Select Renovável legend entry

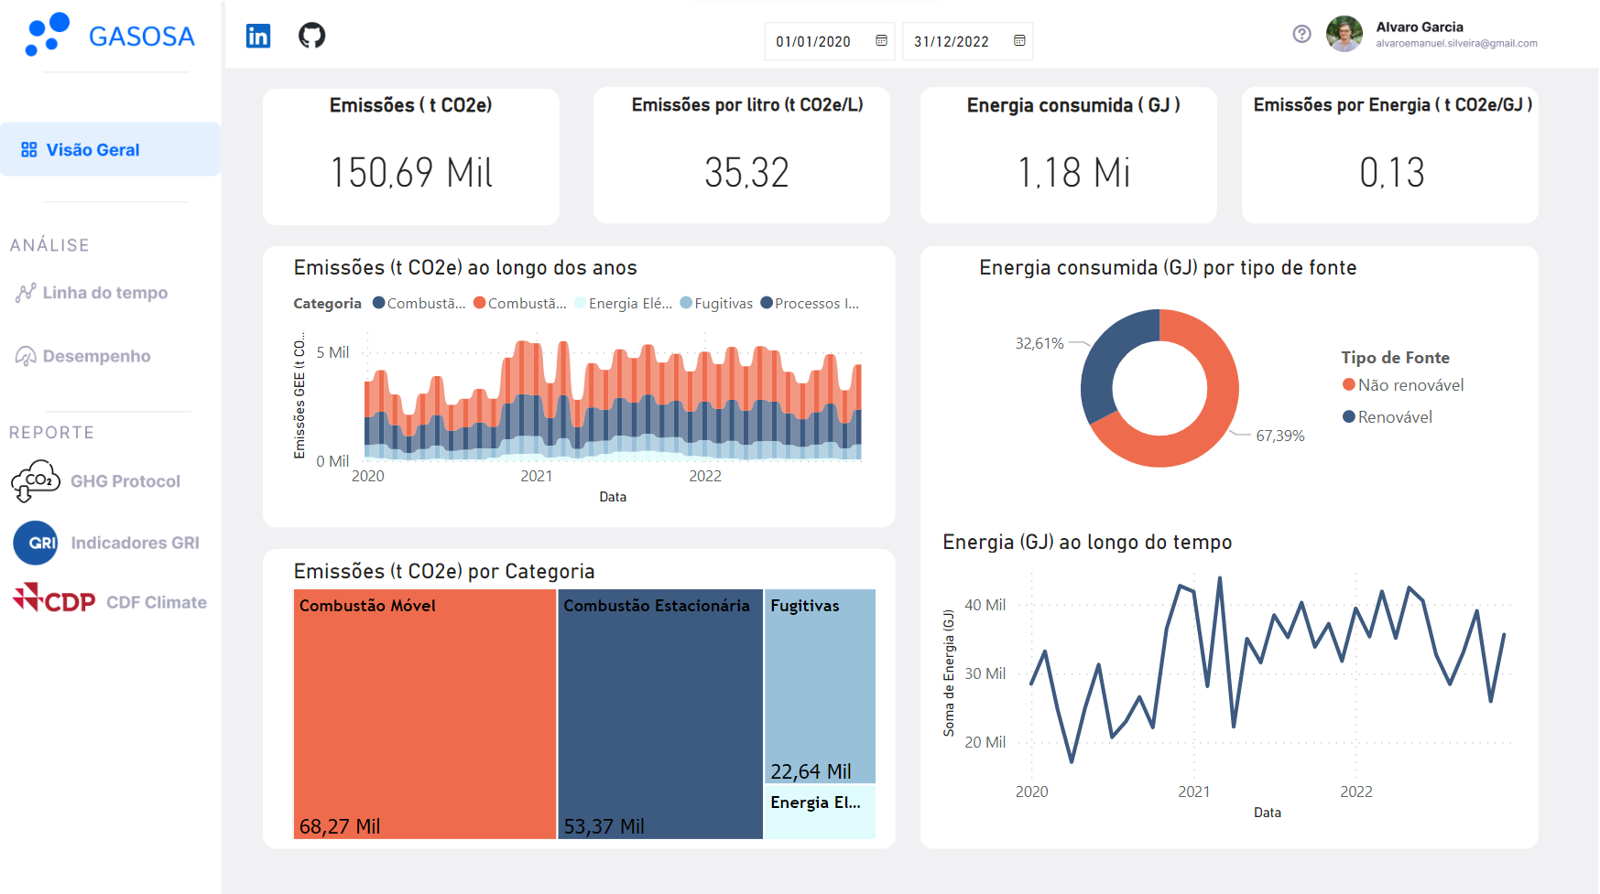point(1387,417)
